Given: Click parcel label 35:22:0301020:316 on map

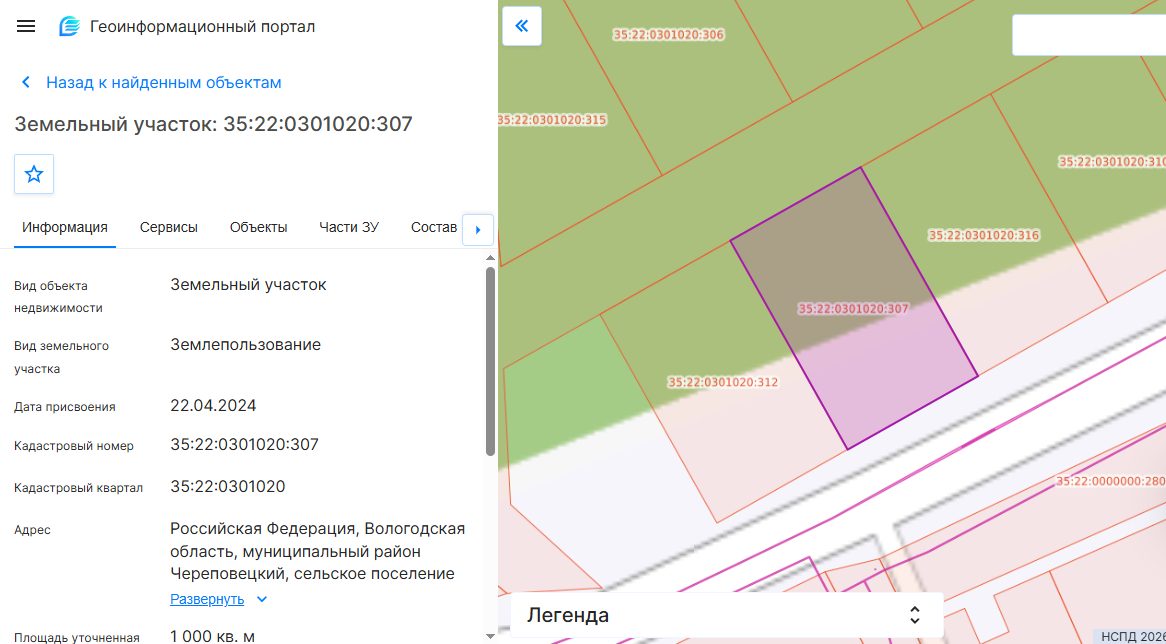Looking at the screenshot, I should 984,235.
